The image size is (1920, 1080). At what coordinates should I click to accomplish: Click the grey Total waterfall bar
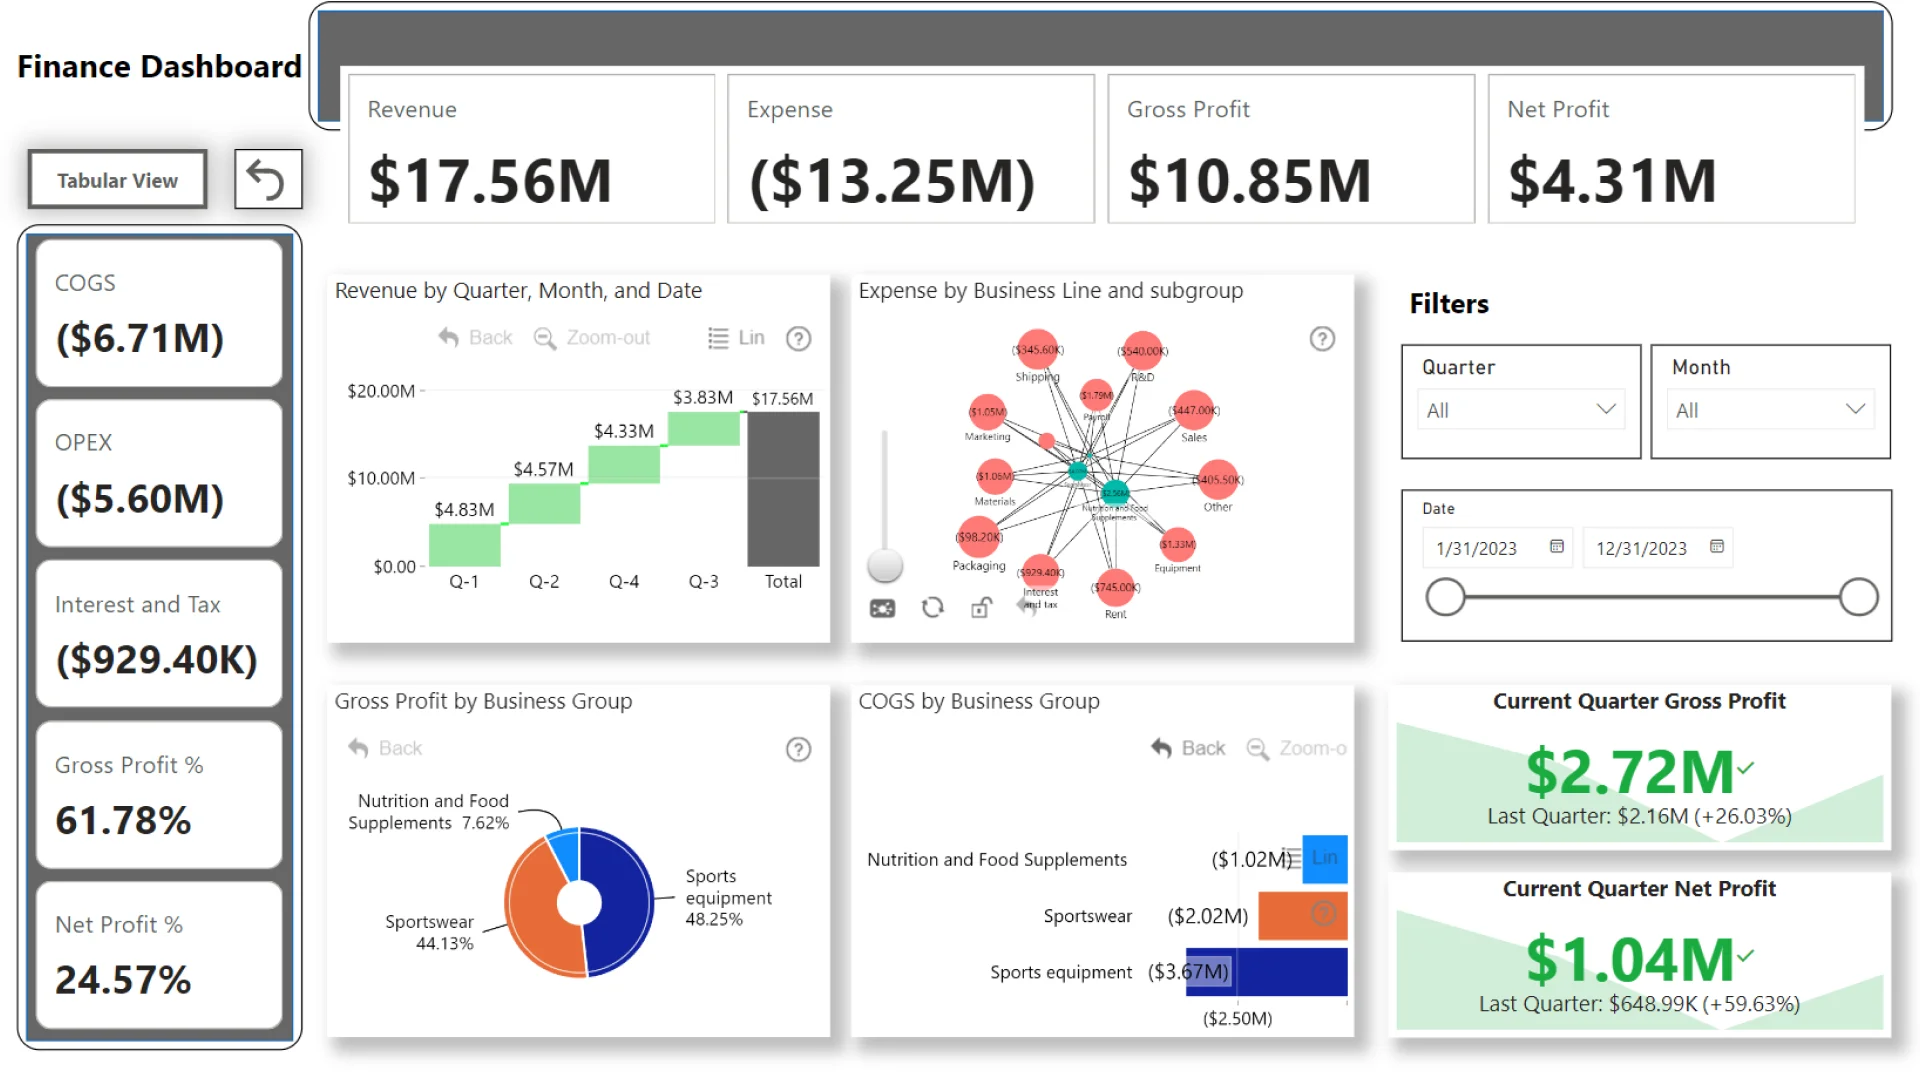pos(783,489)
